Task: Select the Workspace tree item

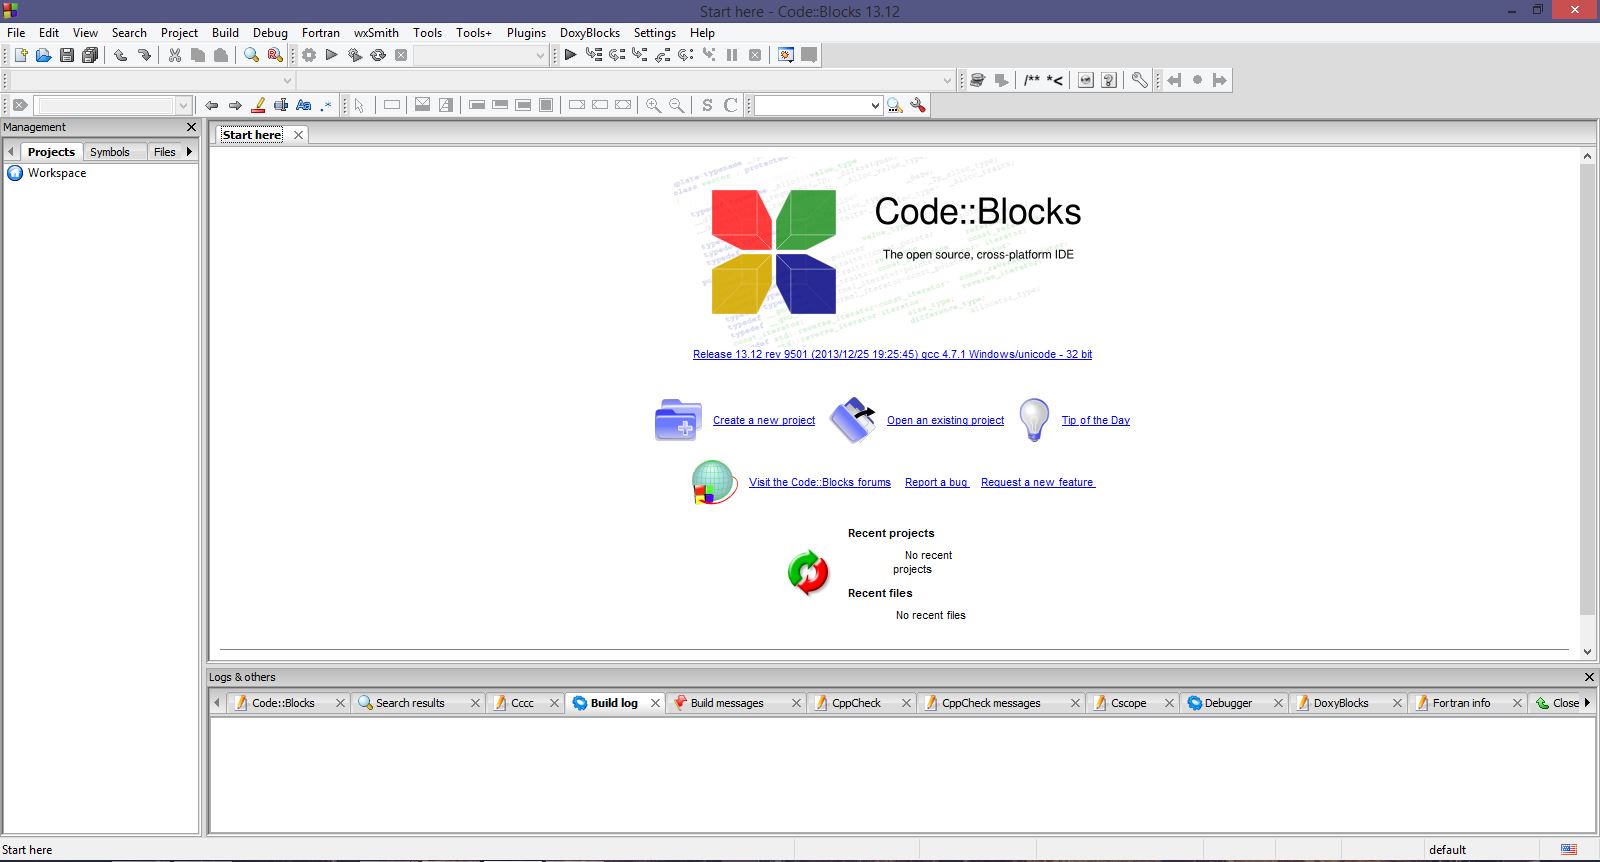Action: (57, 173)
